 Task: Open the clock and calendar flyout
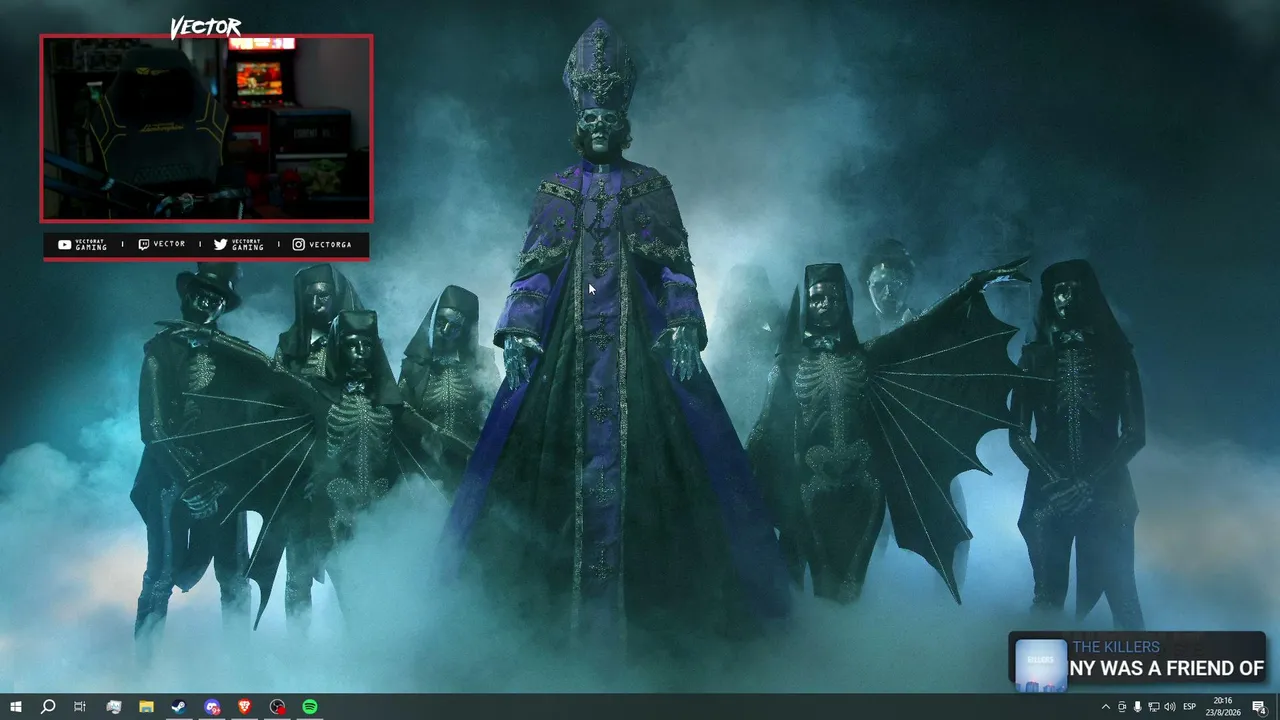[x=1222, y=707]
